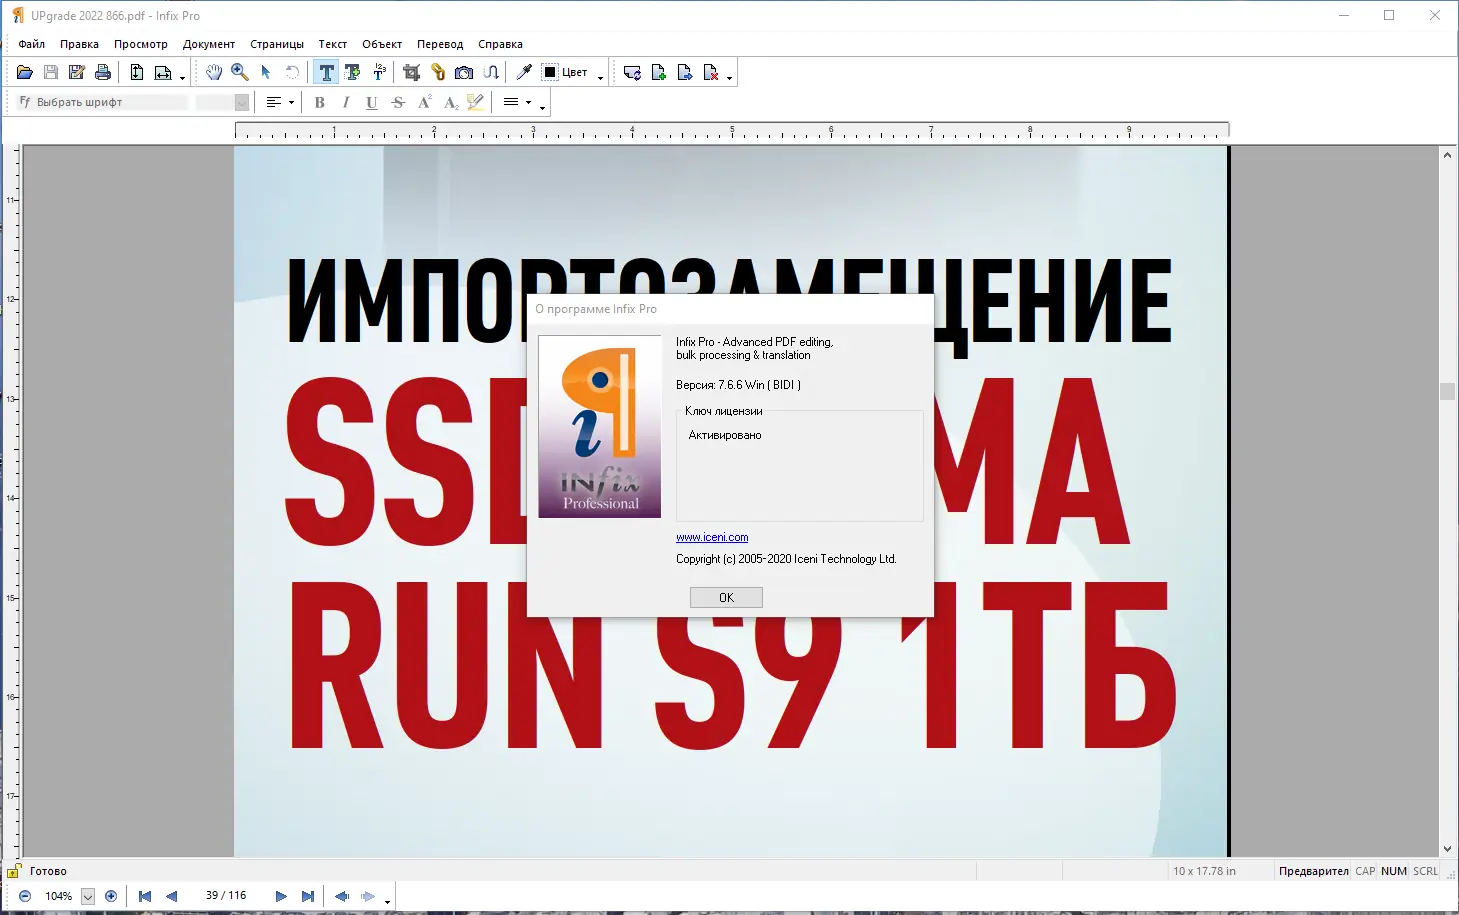
Task: Open the Перевод menu
Action: click(439, 44)
